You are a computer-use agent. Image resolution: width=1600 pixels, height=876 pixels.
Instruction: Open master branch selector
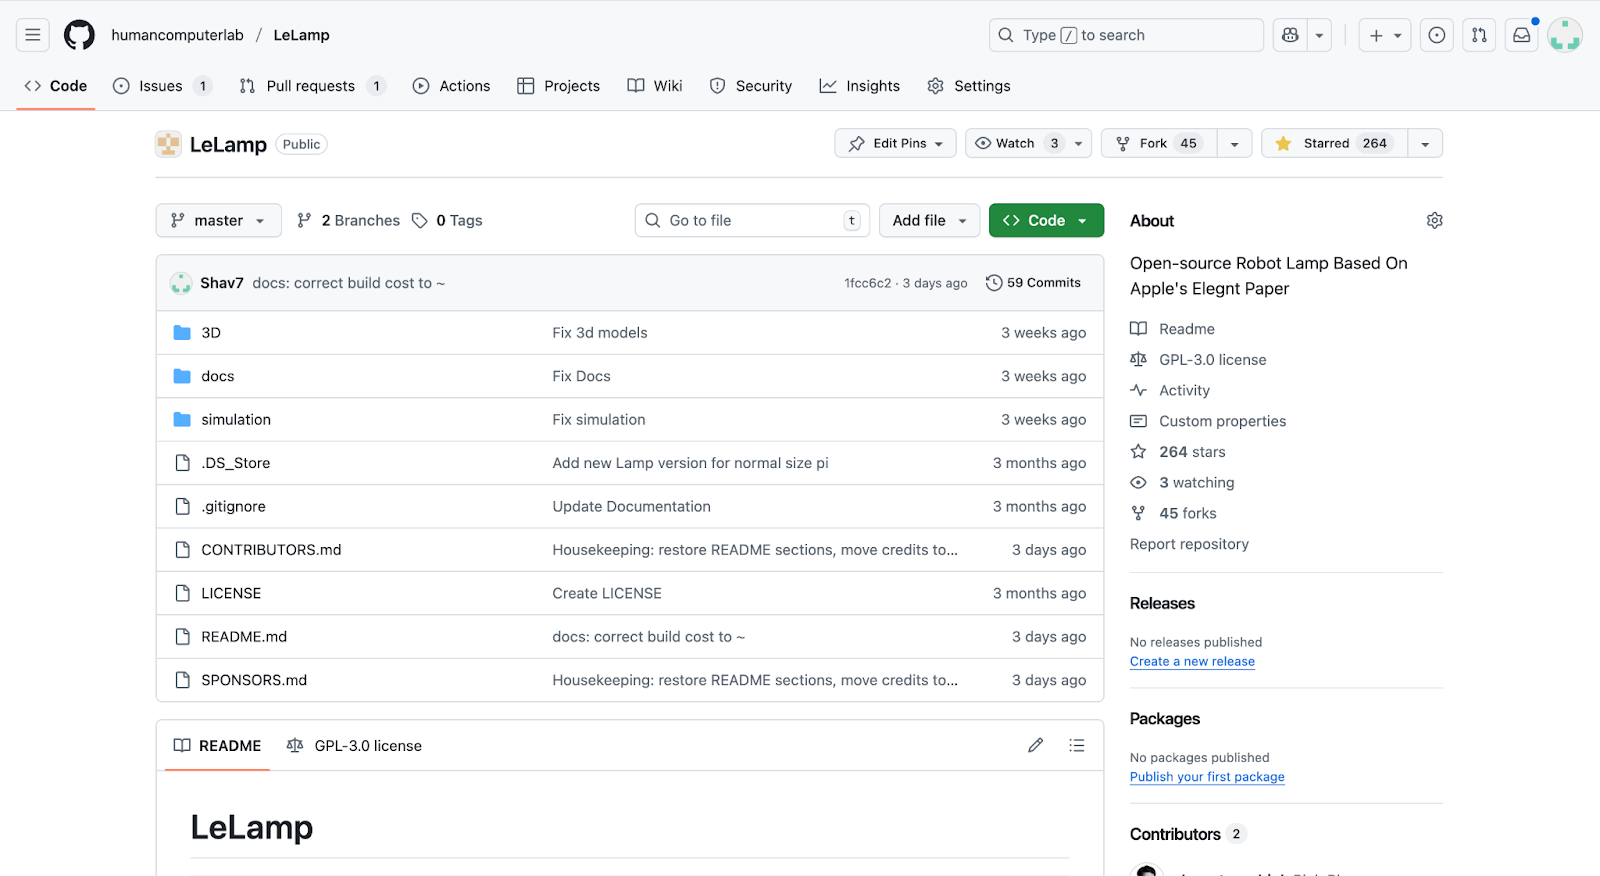tap(218, 220)
